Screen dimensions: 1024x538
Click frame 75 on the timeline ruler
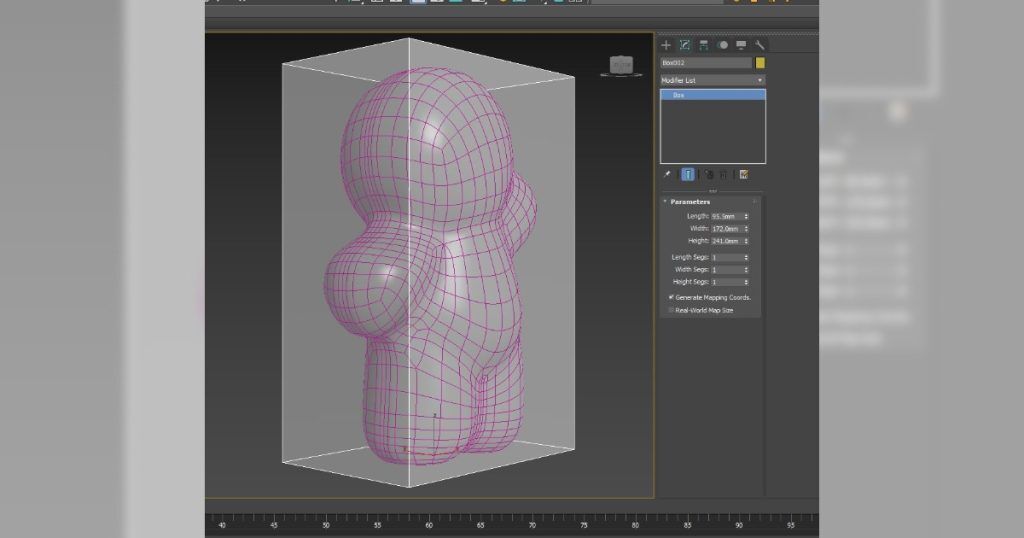[583, 525]
